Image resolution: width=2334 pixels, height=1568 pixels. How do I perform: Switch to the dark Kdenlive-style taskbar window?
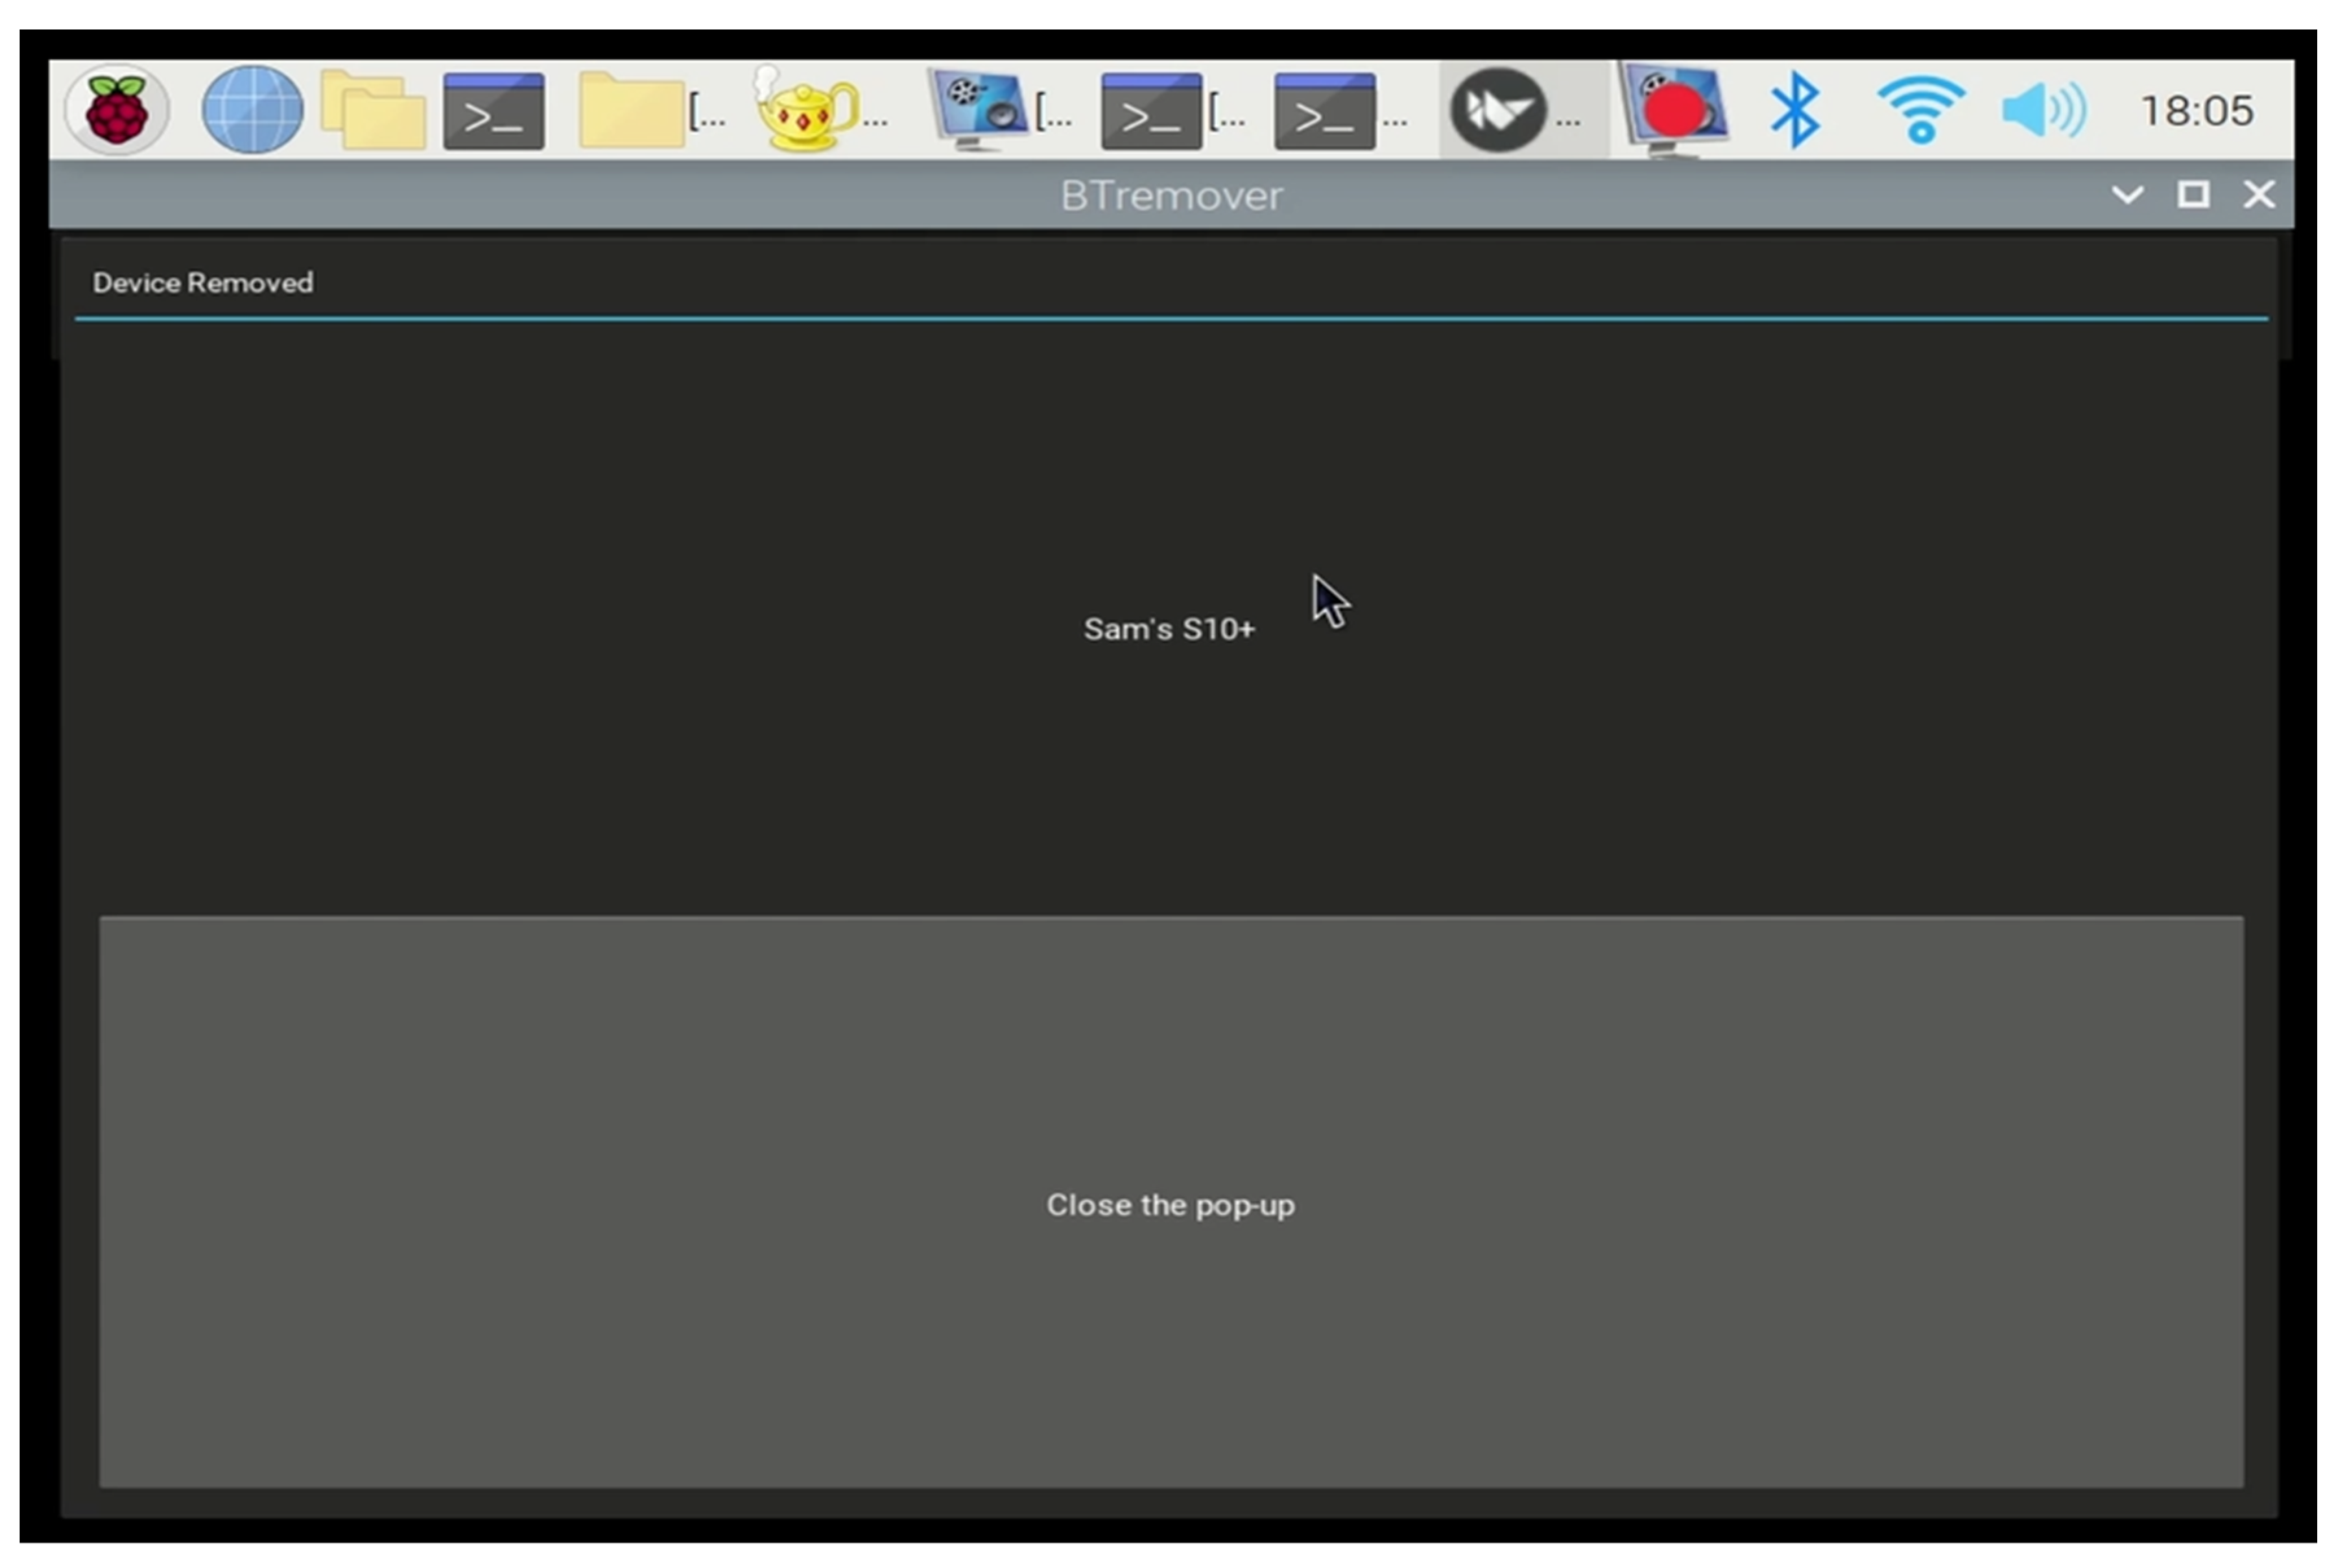1500,110
